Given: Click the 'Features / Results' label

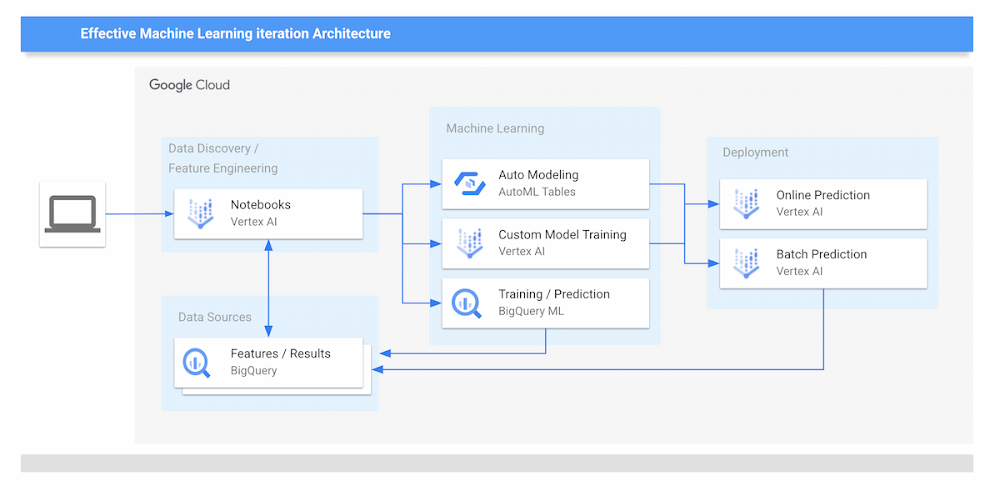Looking at the screenshot, I should tap(281, 353).
